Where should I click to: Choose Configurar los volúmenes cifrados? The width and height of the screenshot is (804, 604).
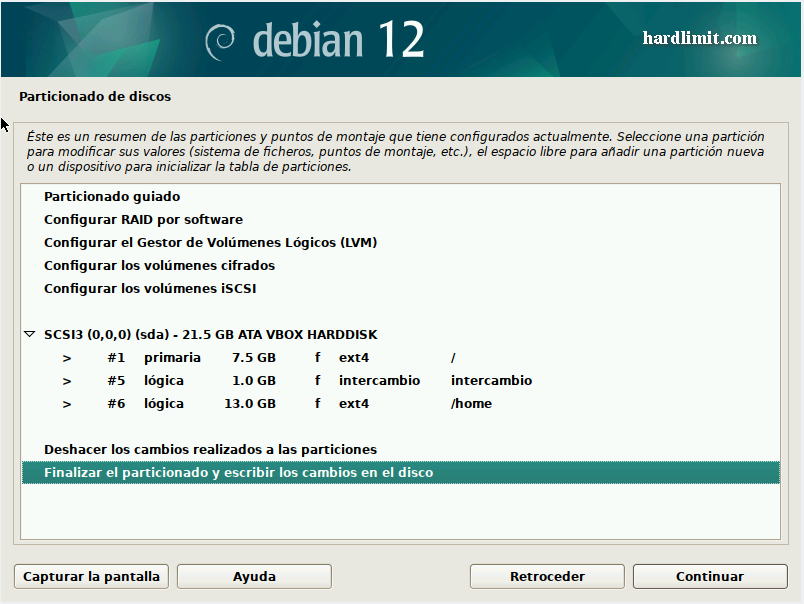[159, 266]
